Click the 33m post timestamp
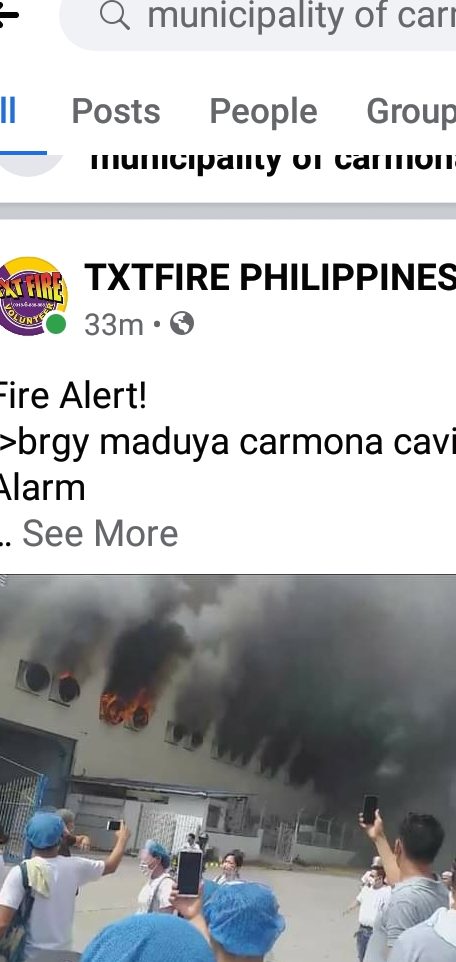 coord(114,324)
